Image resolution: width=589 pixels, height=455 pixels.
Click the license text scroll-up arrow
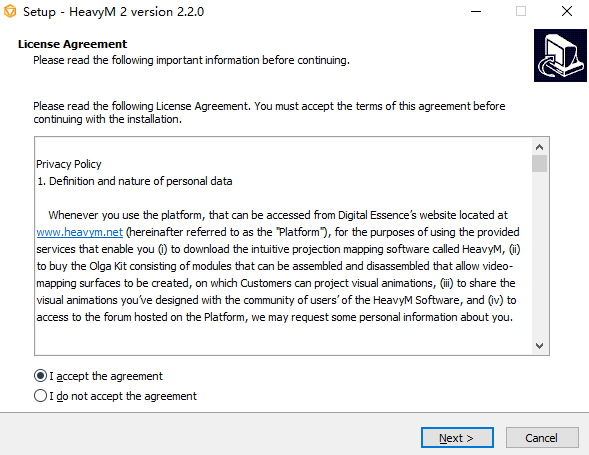pyautogui.click(x=539, y=147)
